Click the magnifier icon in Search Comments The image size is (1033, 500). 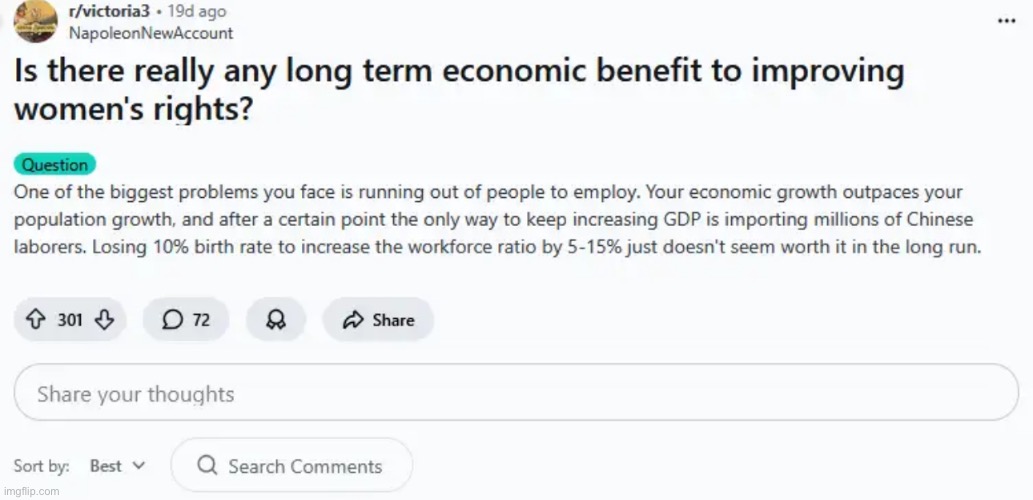[x=208, y=466]
